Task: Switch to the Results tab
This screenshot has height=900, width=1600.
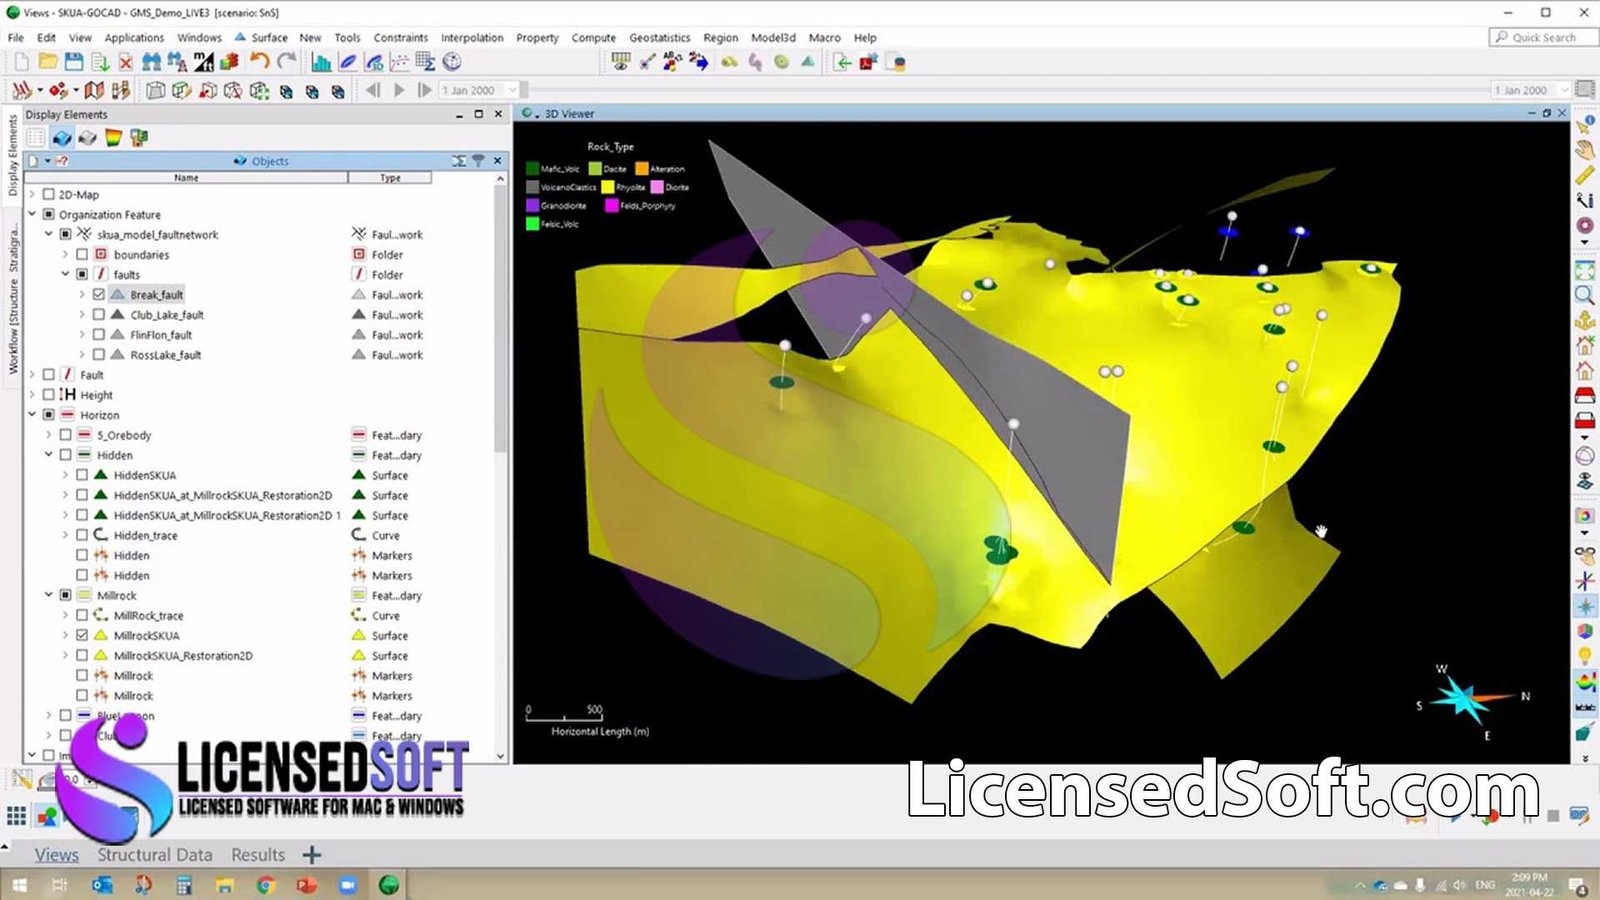Action: 258,855
